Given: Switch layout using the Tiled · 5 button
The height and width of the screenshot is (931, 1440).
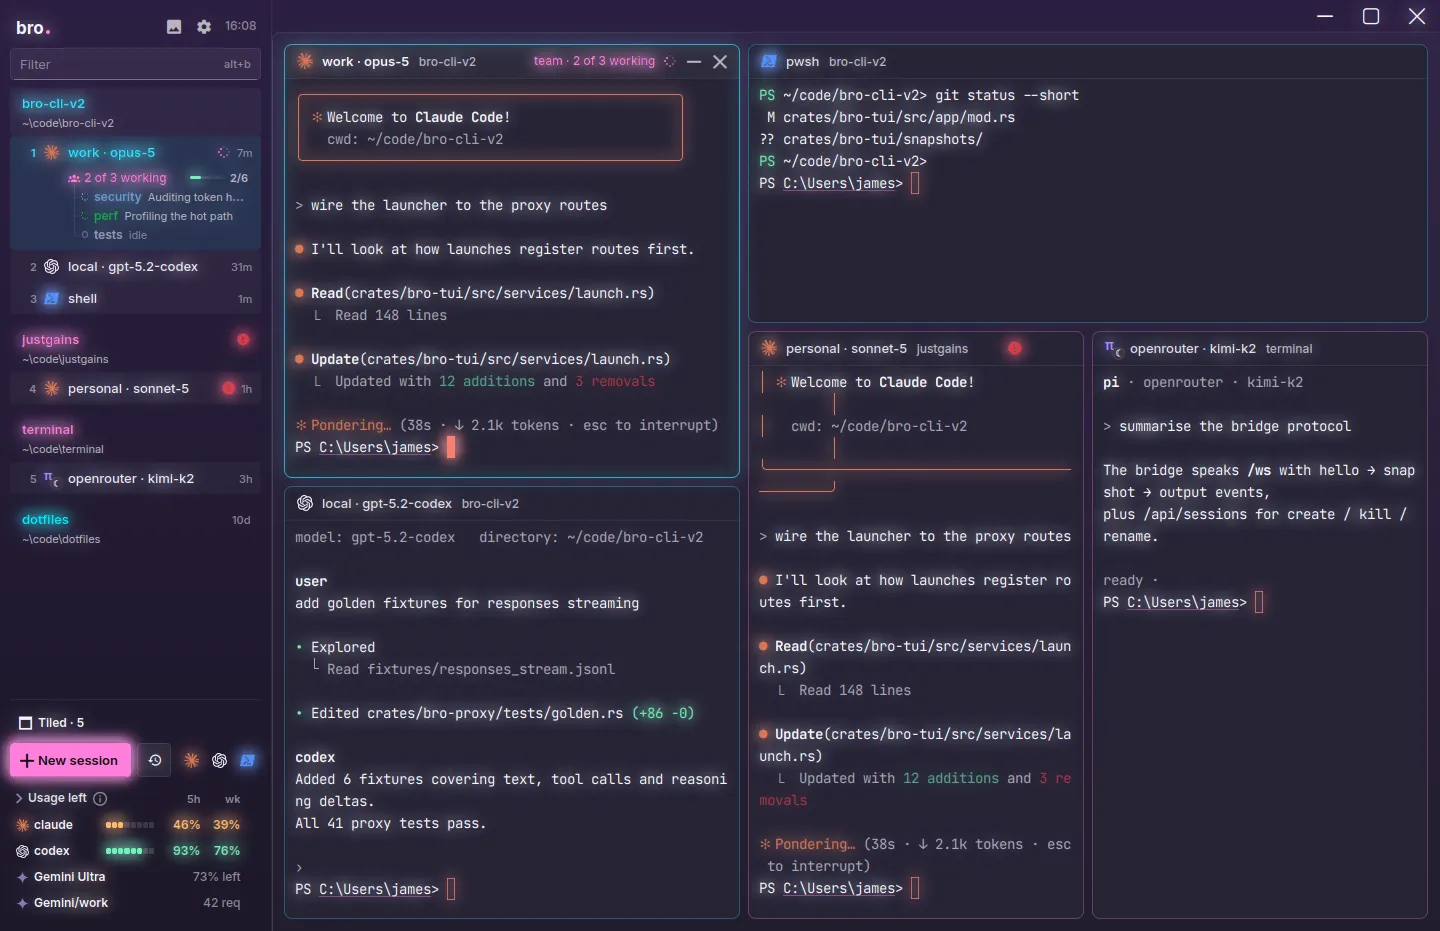Looking at the screenshot, I should [x=52, y=723].
